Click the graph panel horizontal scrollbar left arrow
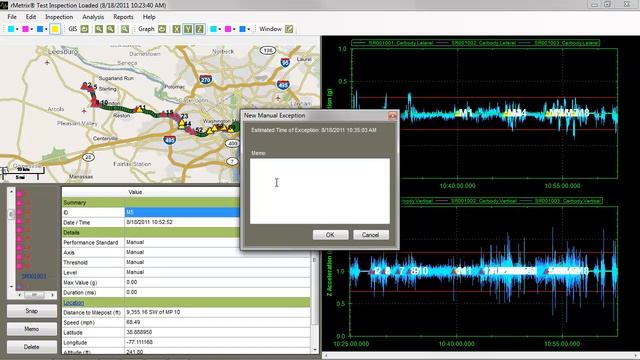Image resolution: width=640 pixels, height=360 pixels. pyautogui.click(x=325, y=356)
